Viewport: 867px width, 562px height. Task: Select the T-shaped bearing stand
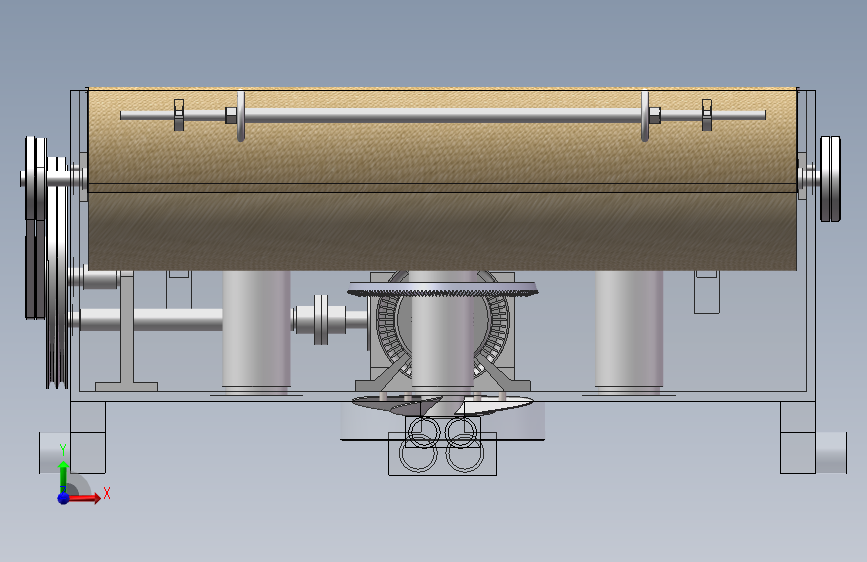coord(127,332)
